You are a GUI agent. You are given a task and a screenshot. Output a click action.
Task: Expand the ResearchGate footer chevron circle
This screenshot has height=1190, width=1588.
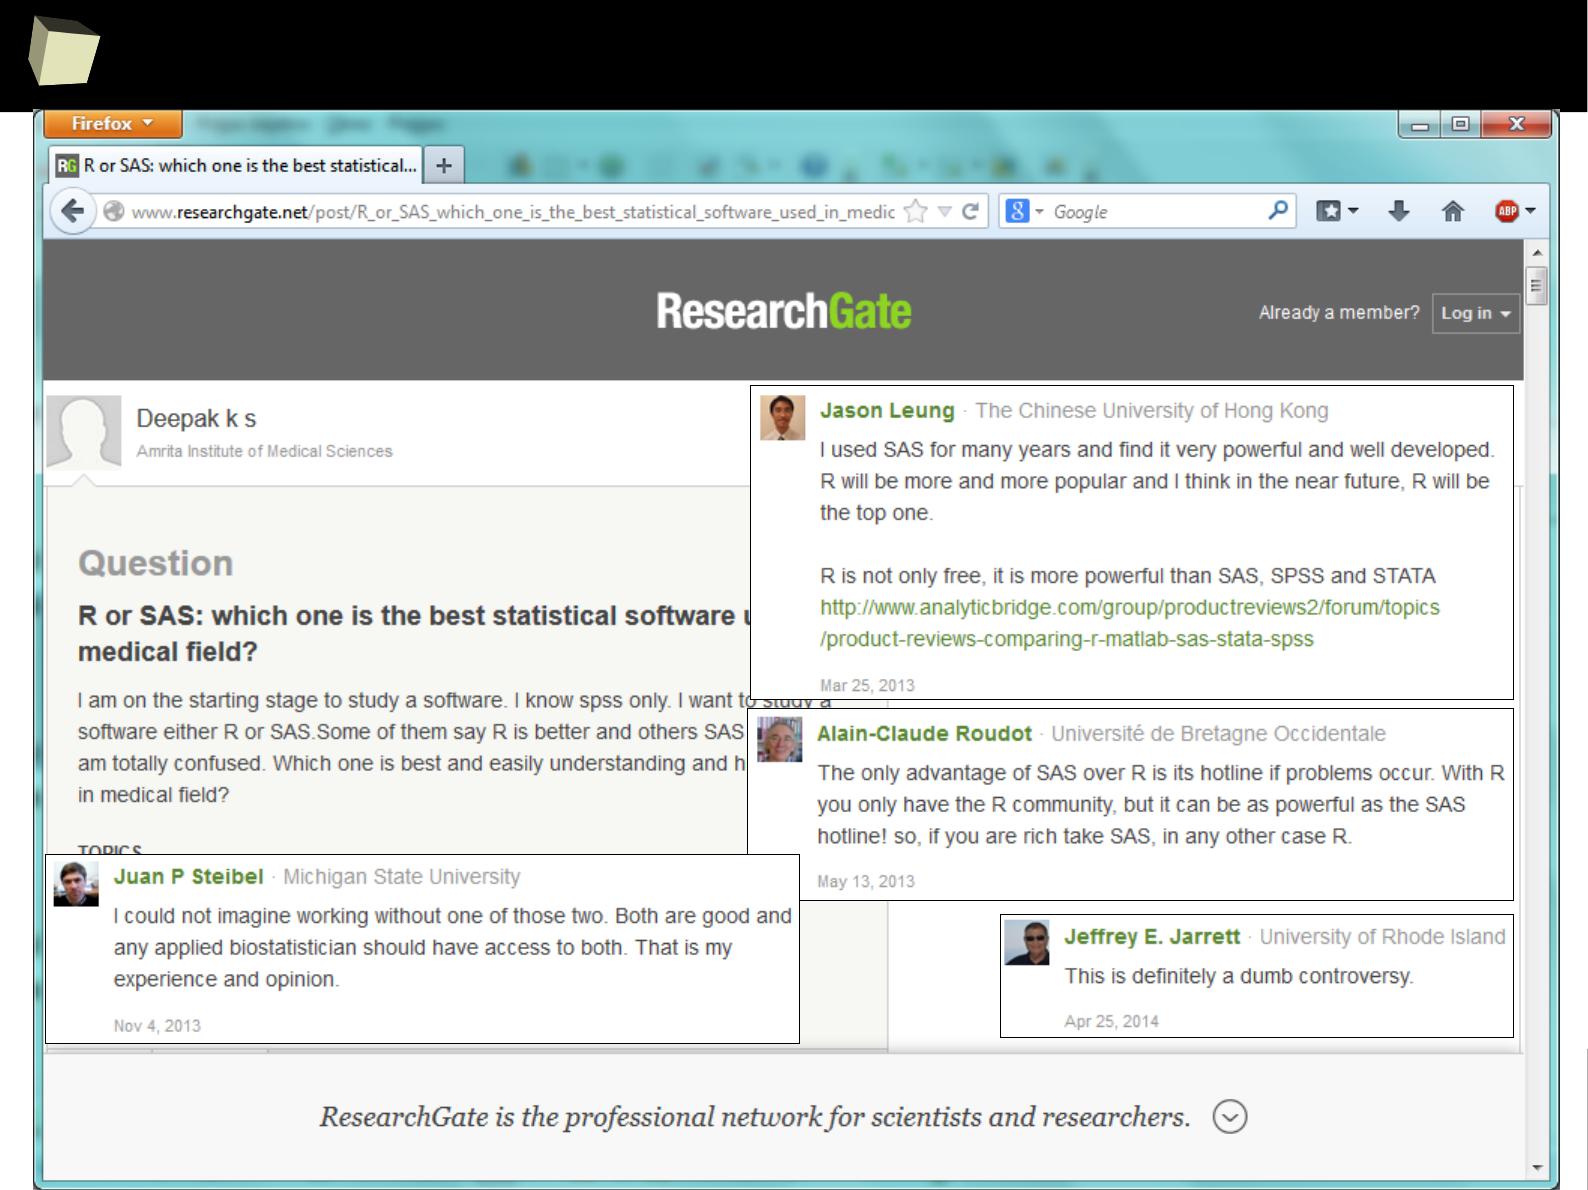click(x=1230, y=1116)
